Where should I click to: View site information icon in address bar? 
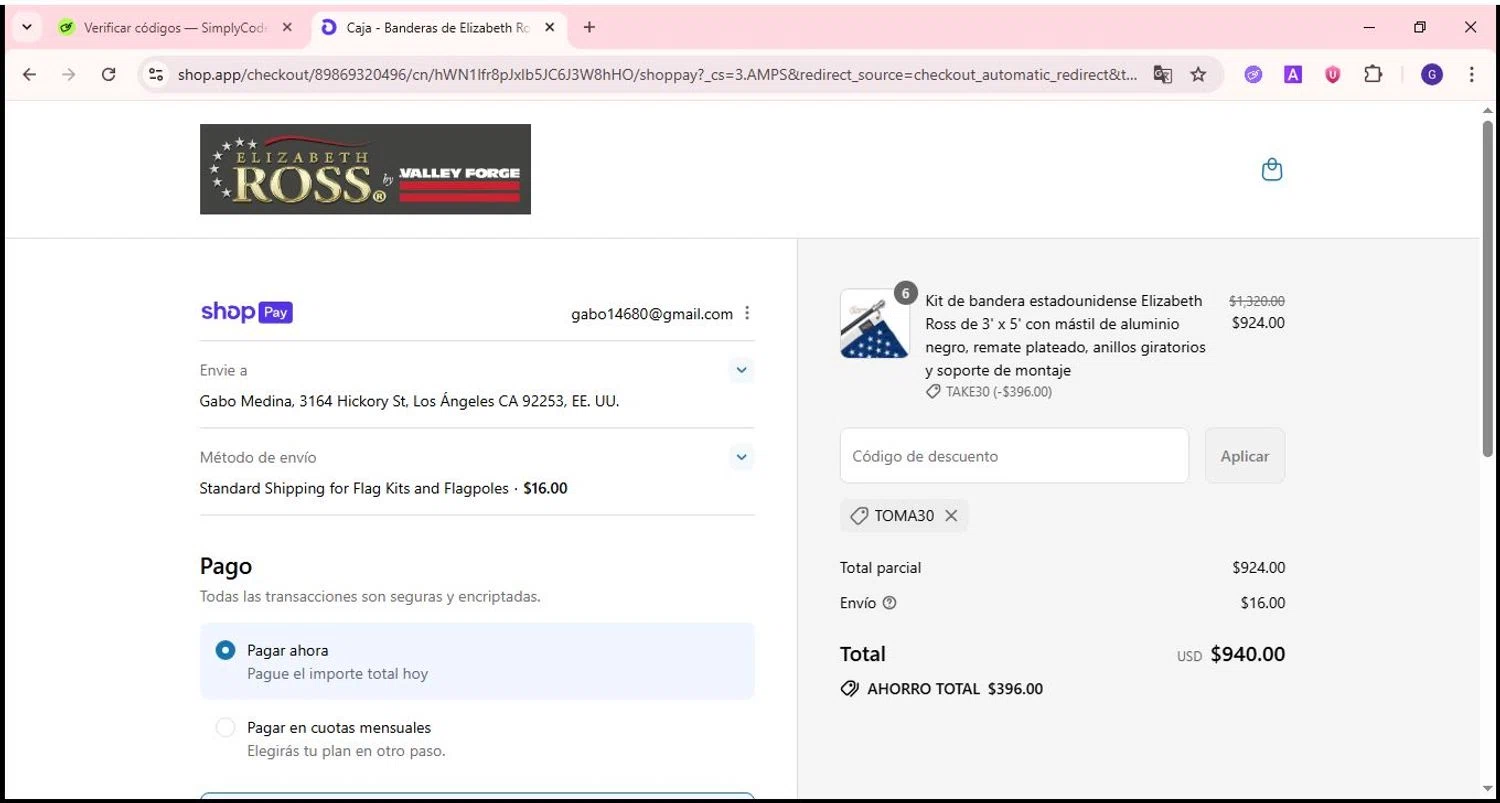click(x=155, y=74)
